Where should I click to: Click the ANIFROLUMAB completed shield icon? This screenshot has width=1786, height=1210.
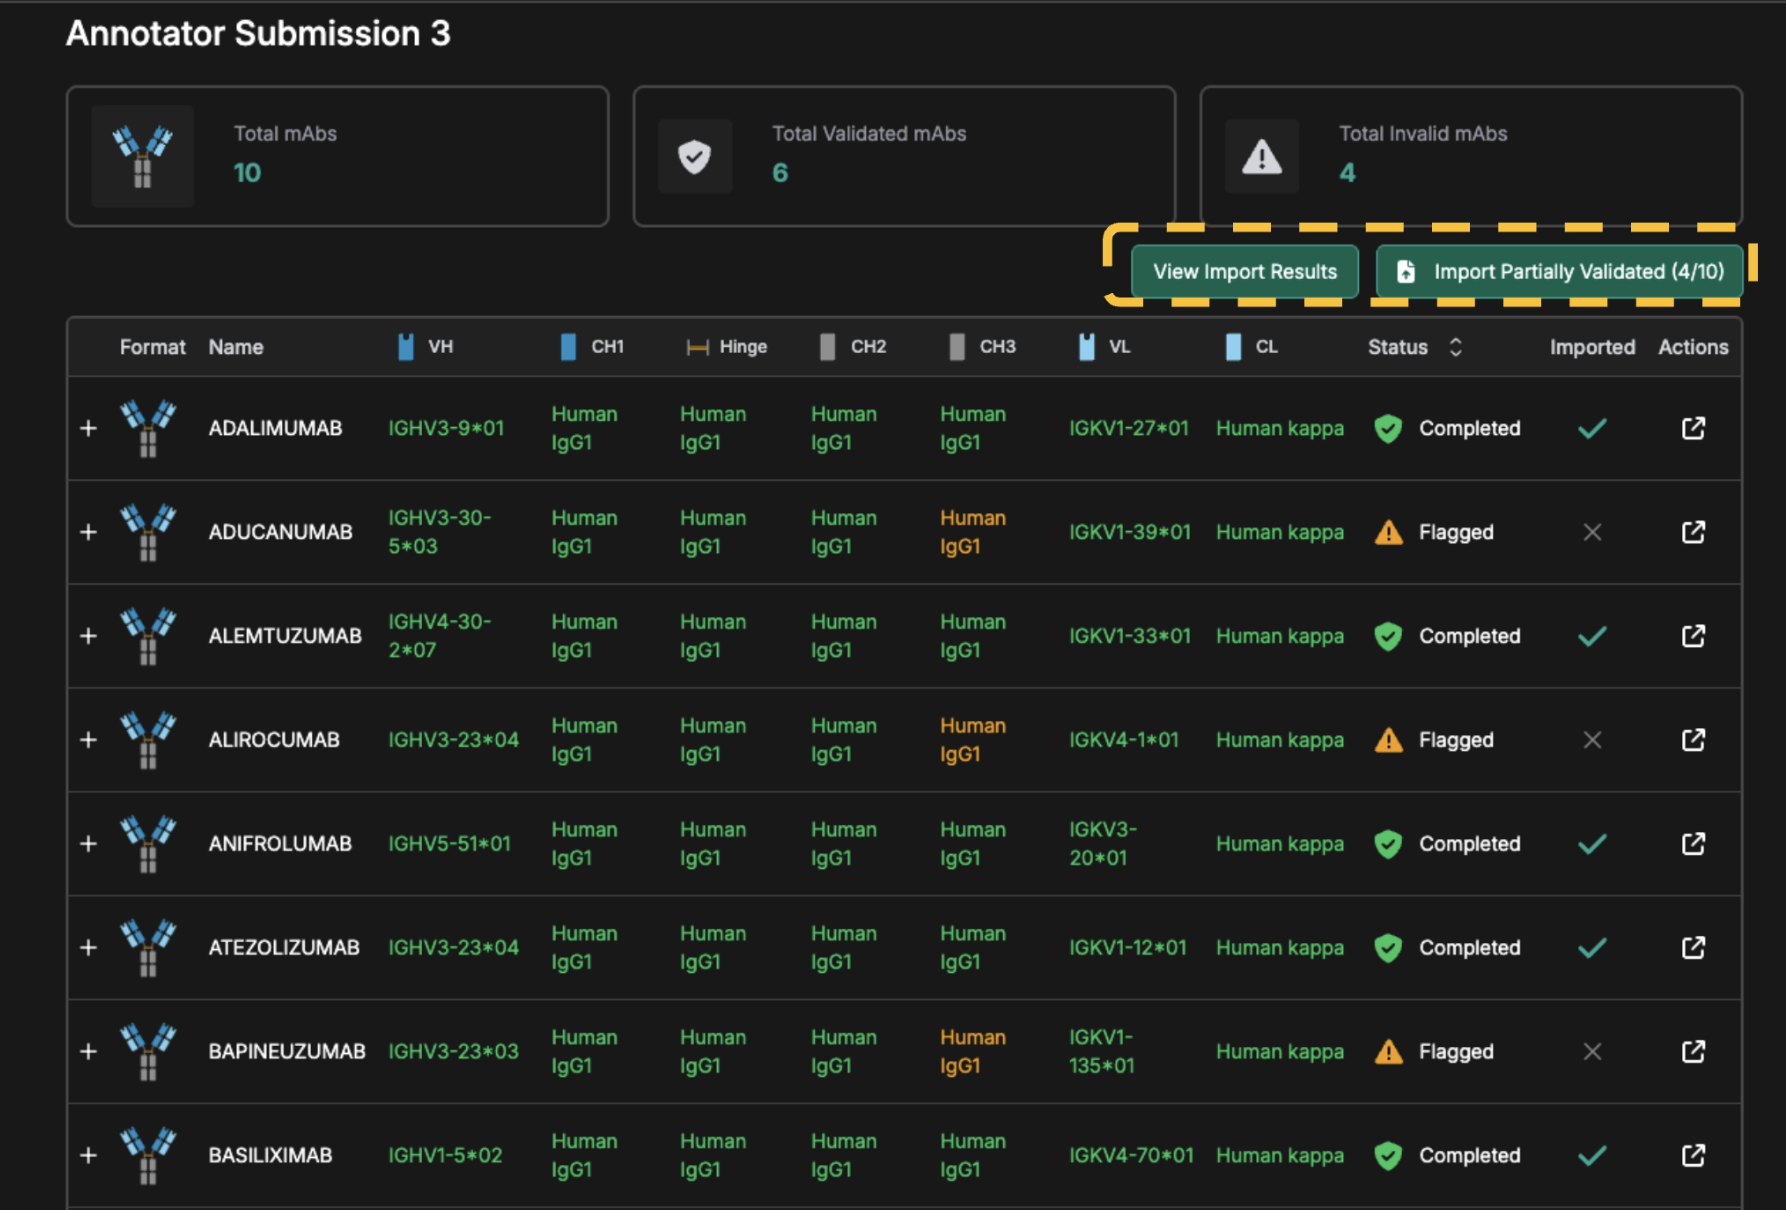point(1388,844)
